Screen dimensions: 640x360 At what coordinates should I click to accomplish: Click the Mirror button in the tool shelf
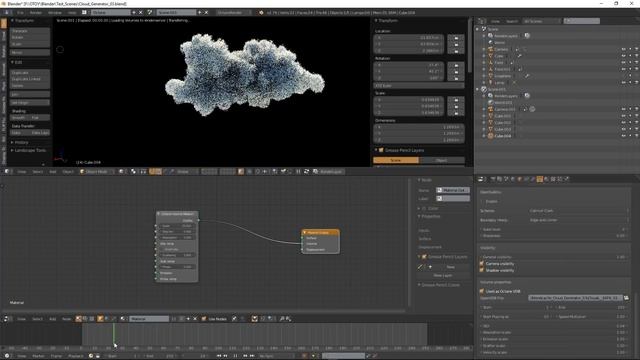(30, 53)
